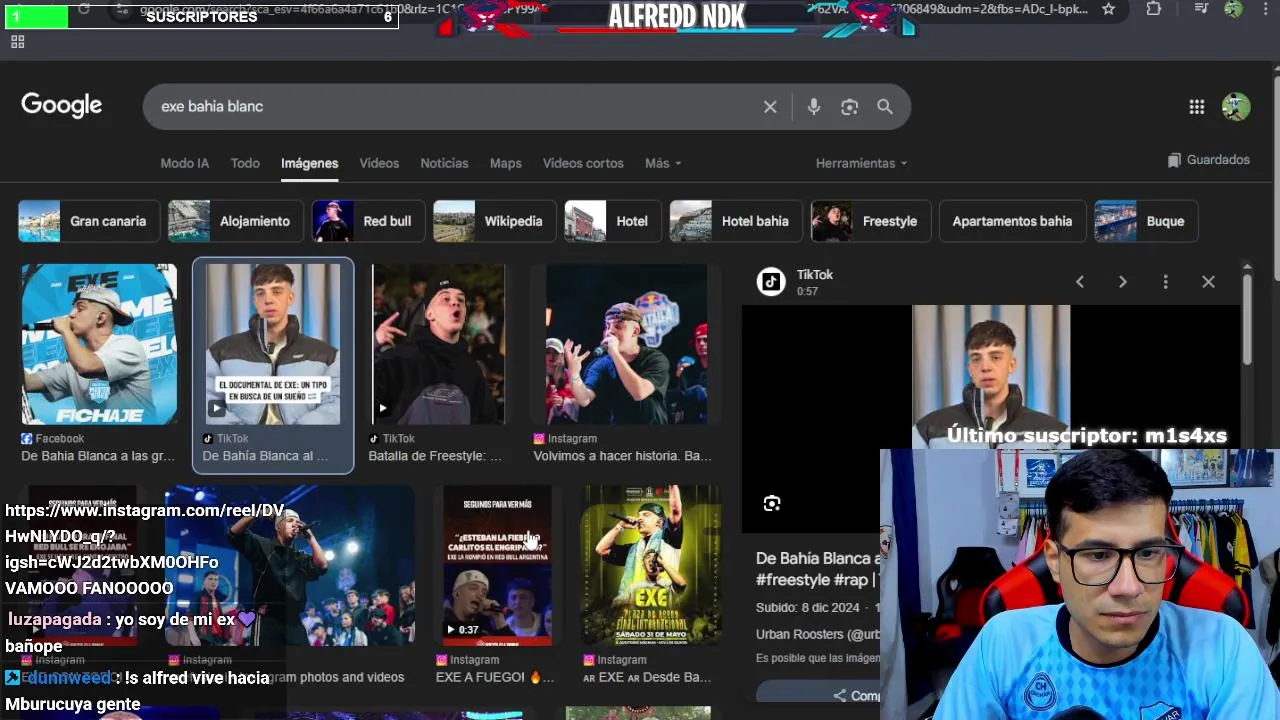Select the Imágenes tab
The width and height of the screenshot is (1280, 720).
(x=309, y=163)
